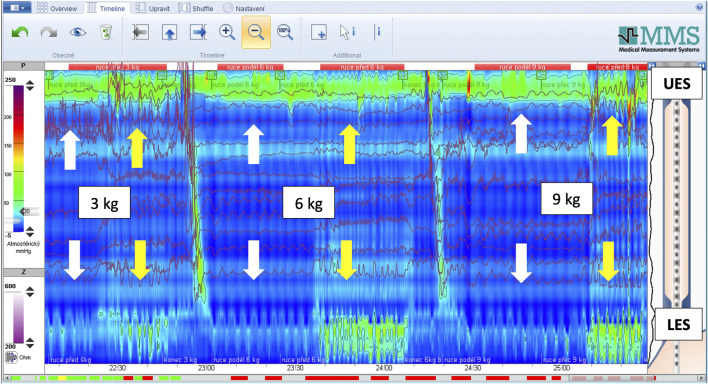Screen dimensions: 708x384
Task: Click the add marker plus icon
Action: (x=319, y=33)
